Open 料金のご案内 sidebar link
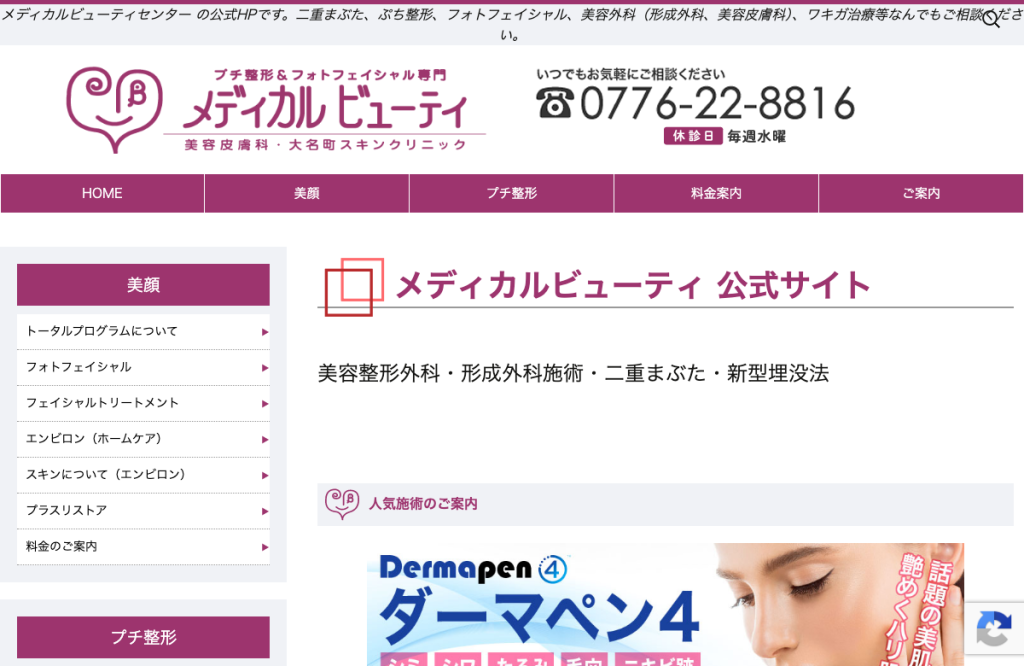Image resolution: width=1024 pixels, height=666 pixels. (x=143, y=547)
